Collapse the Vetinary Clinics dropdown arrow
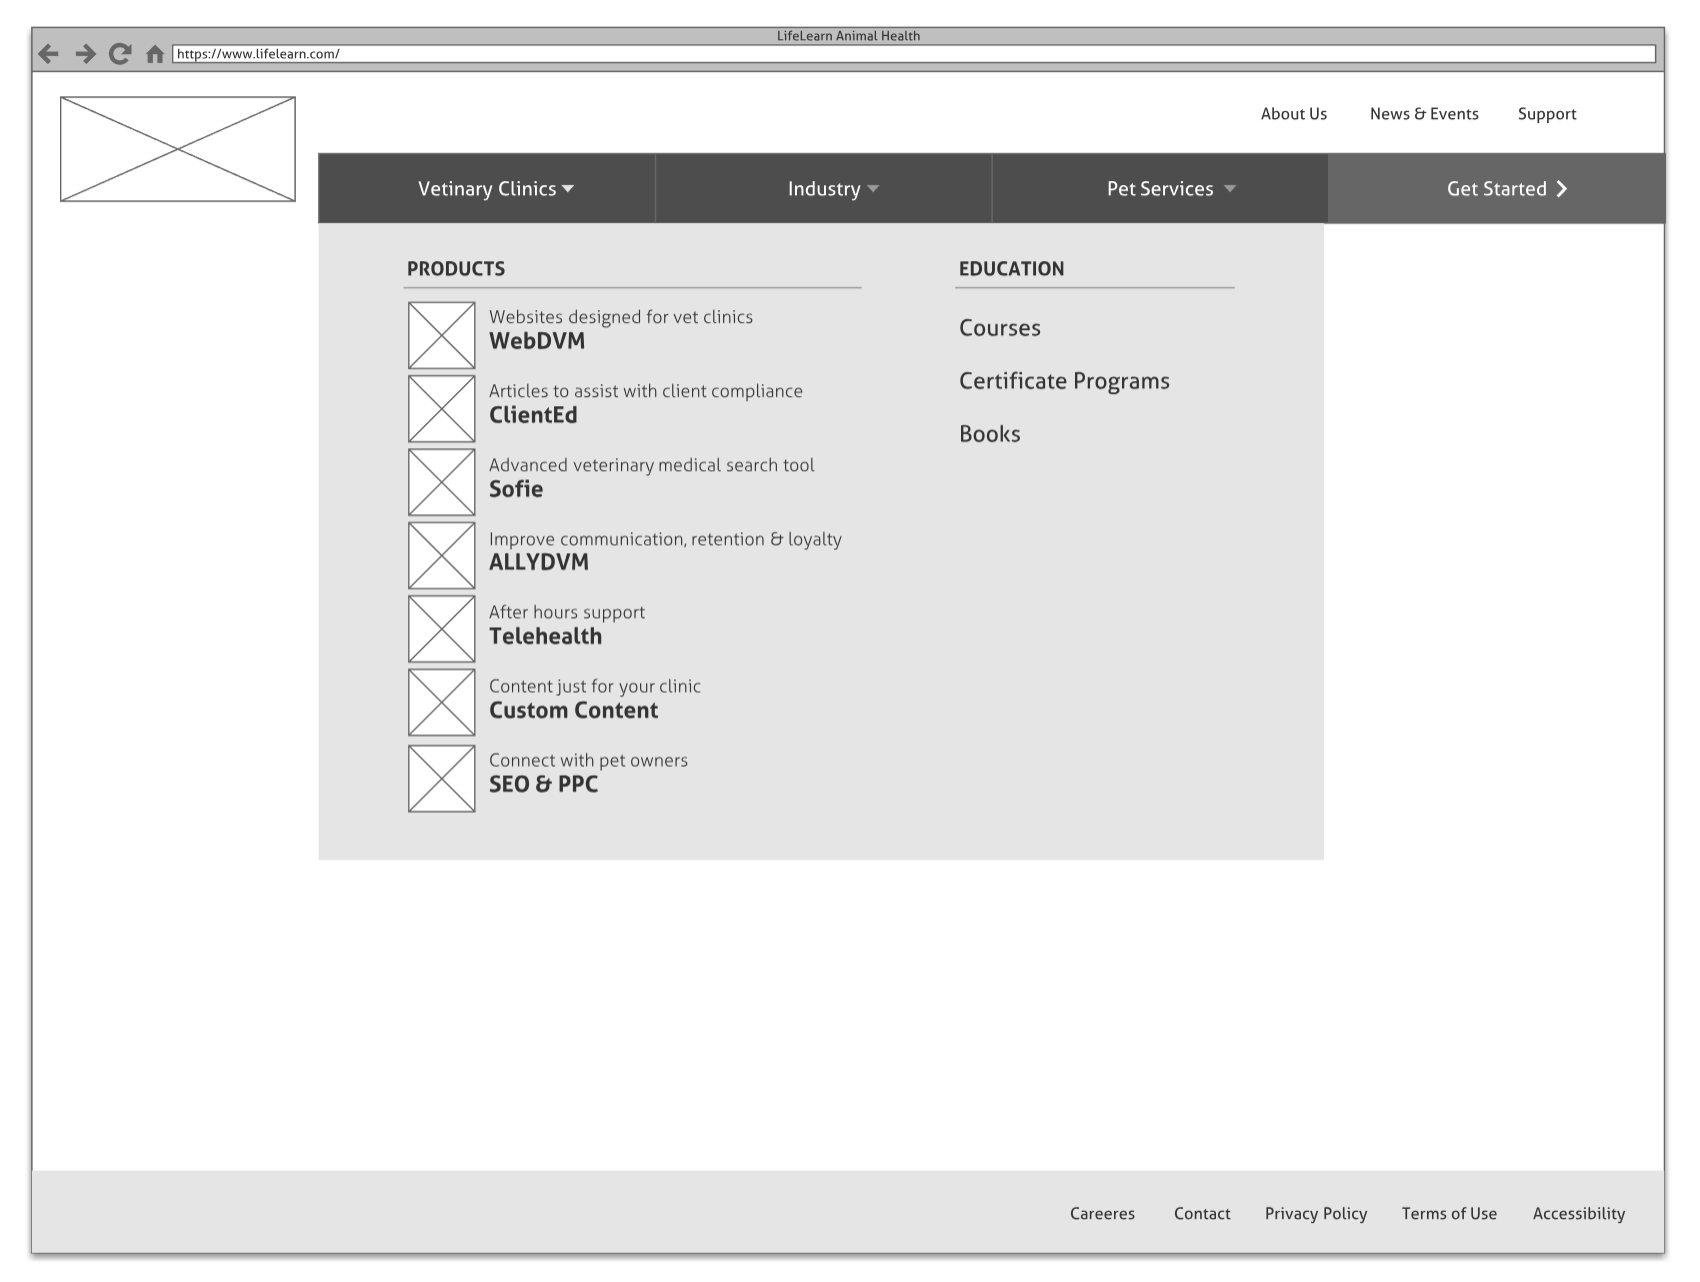 tap(568, 189)
